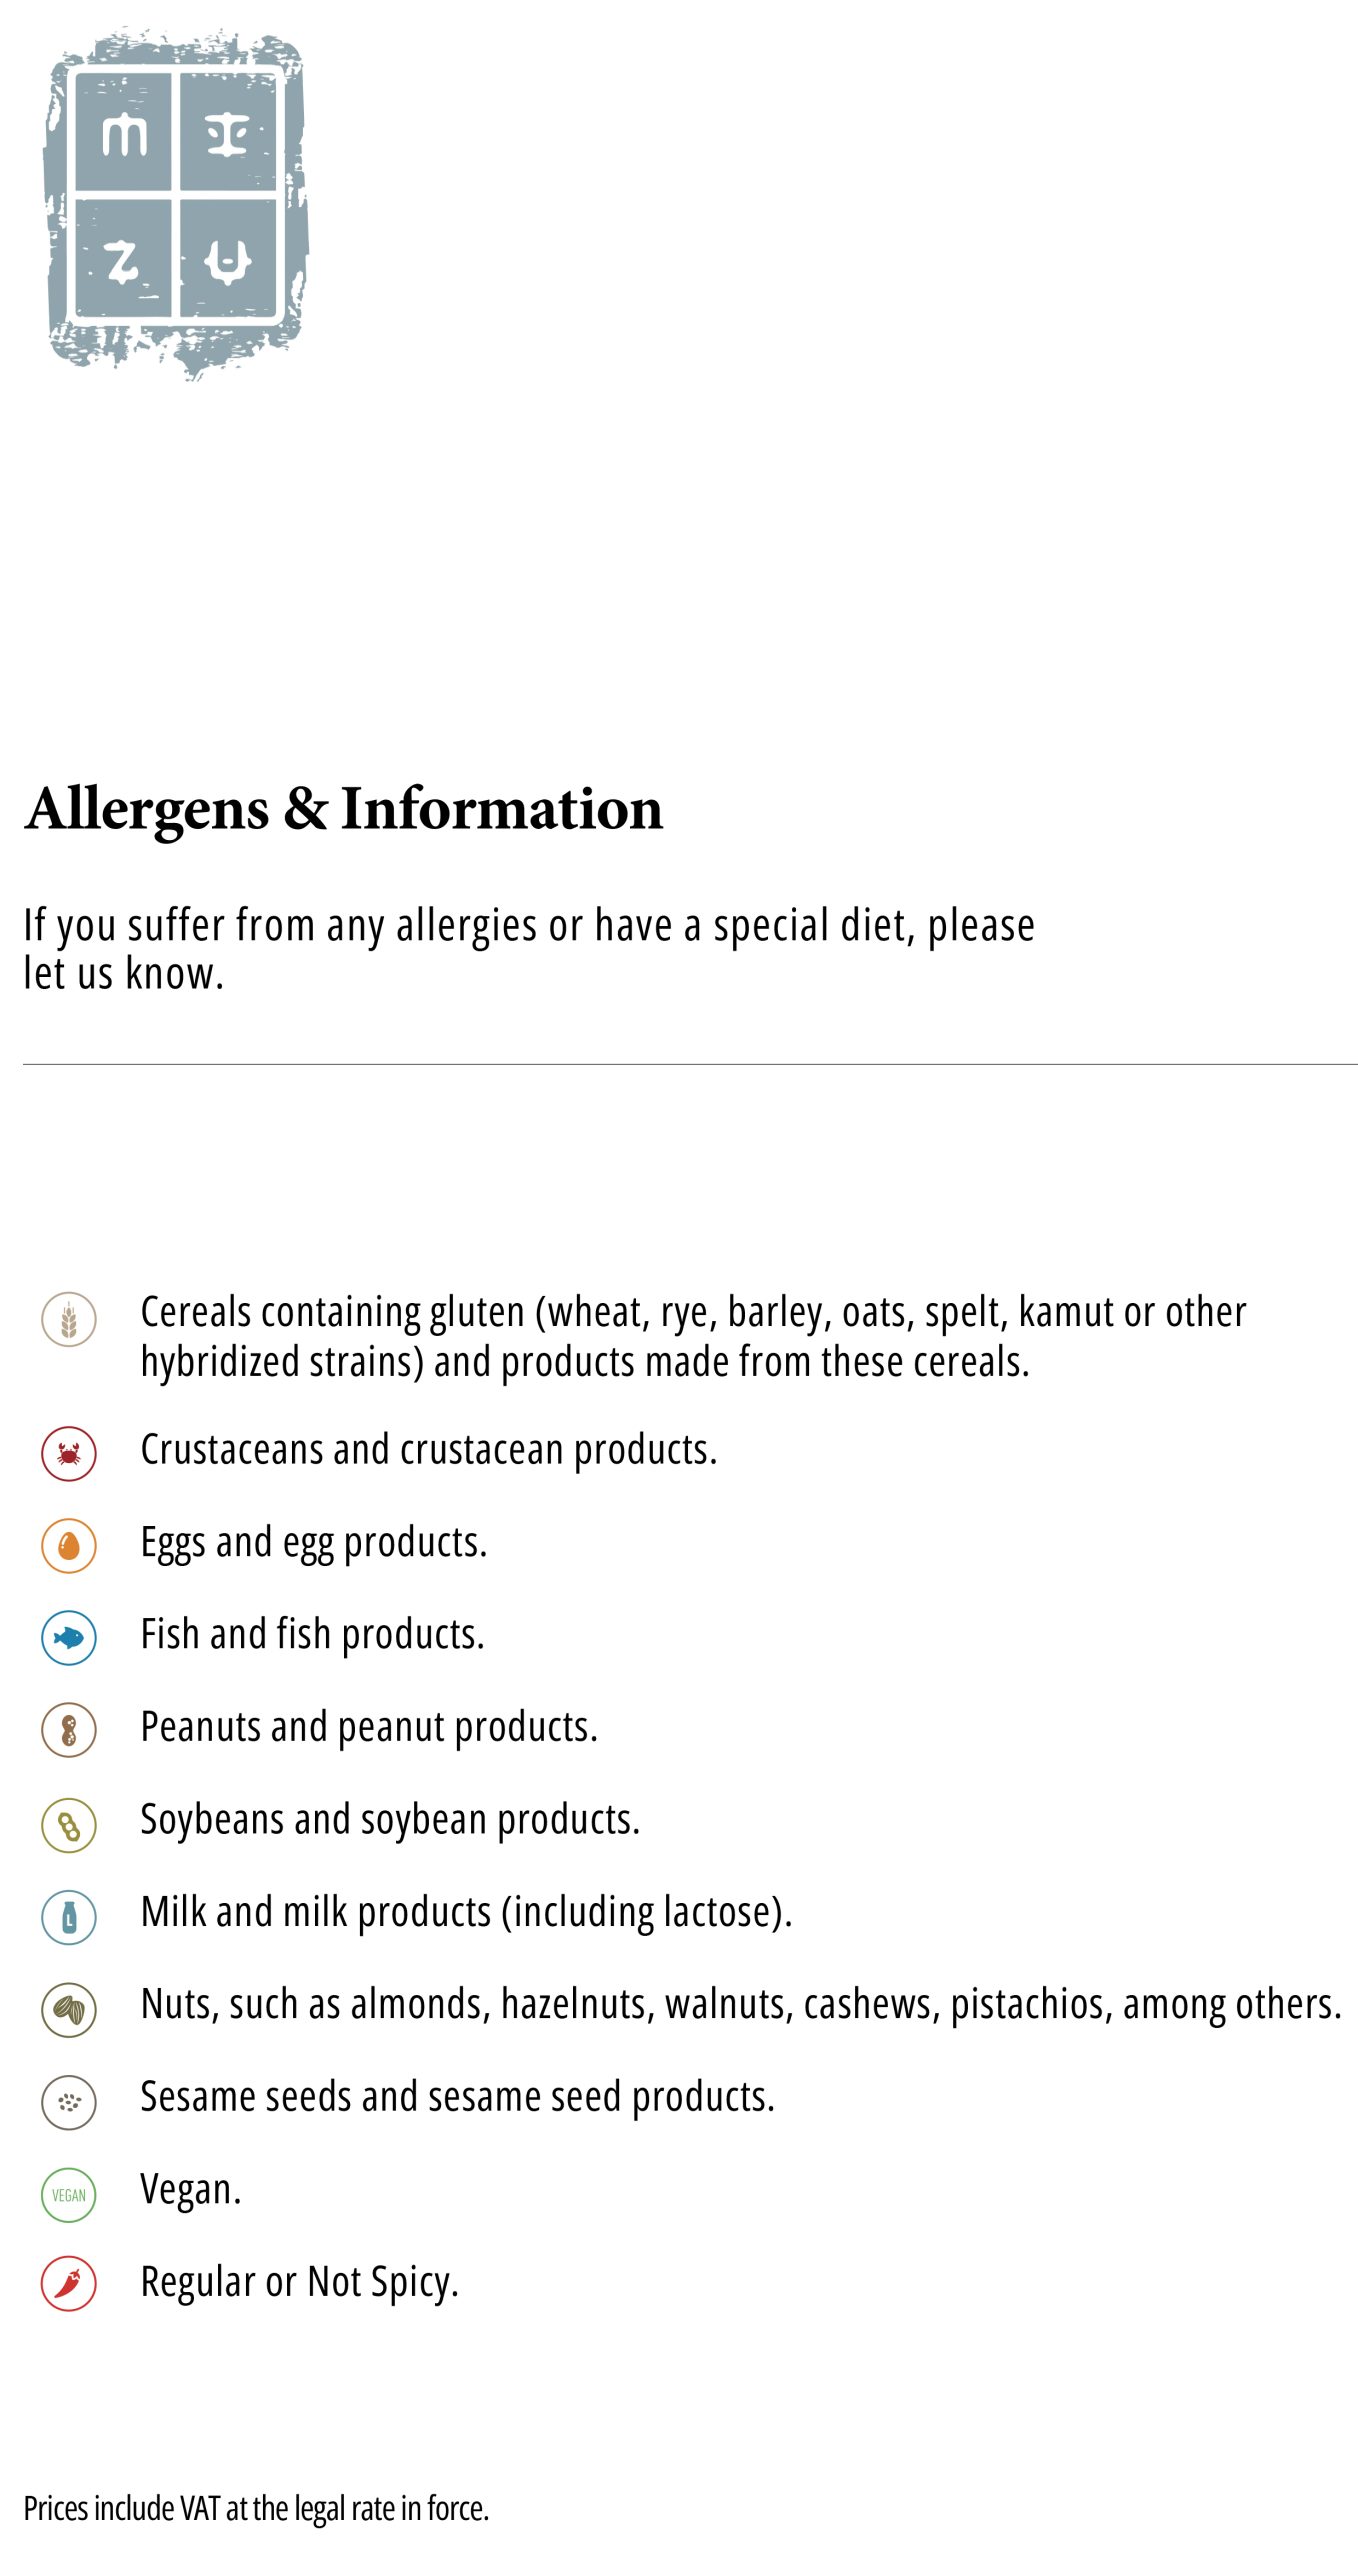
Task: Click the orange egg allergen icon
Action: [69, 1545]
